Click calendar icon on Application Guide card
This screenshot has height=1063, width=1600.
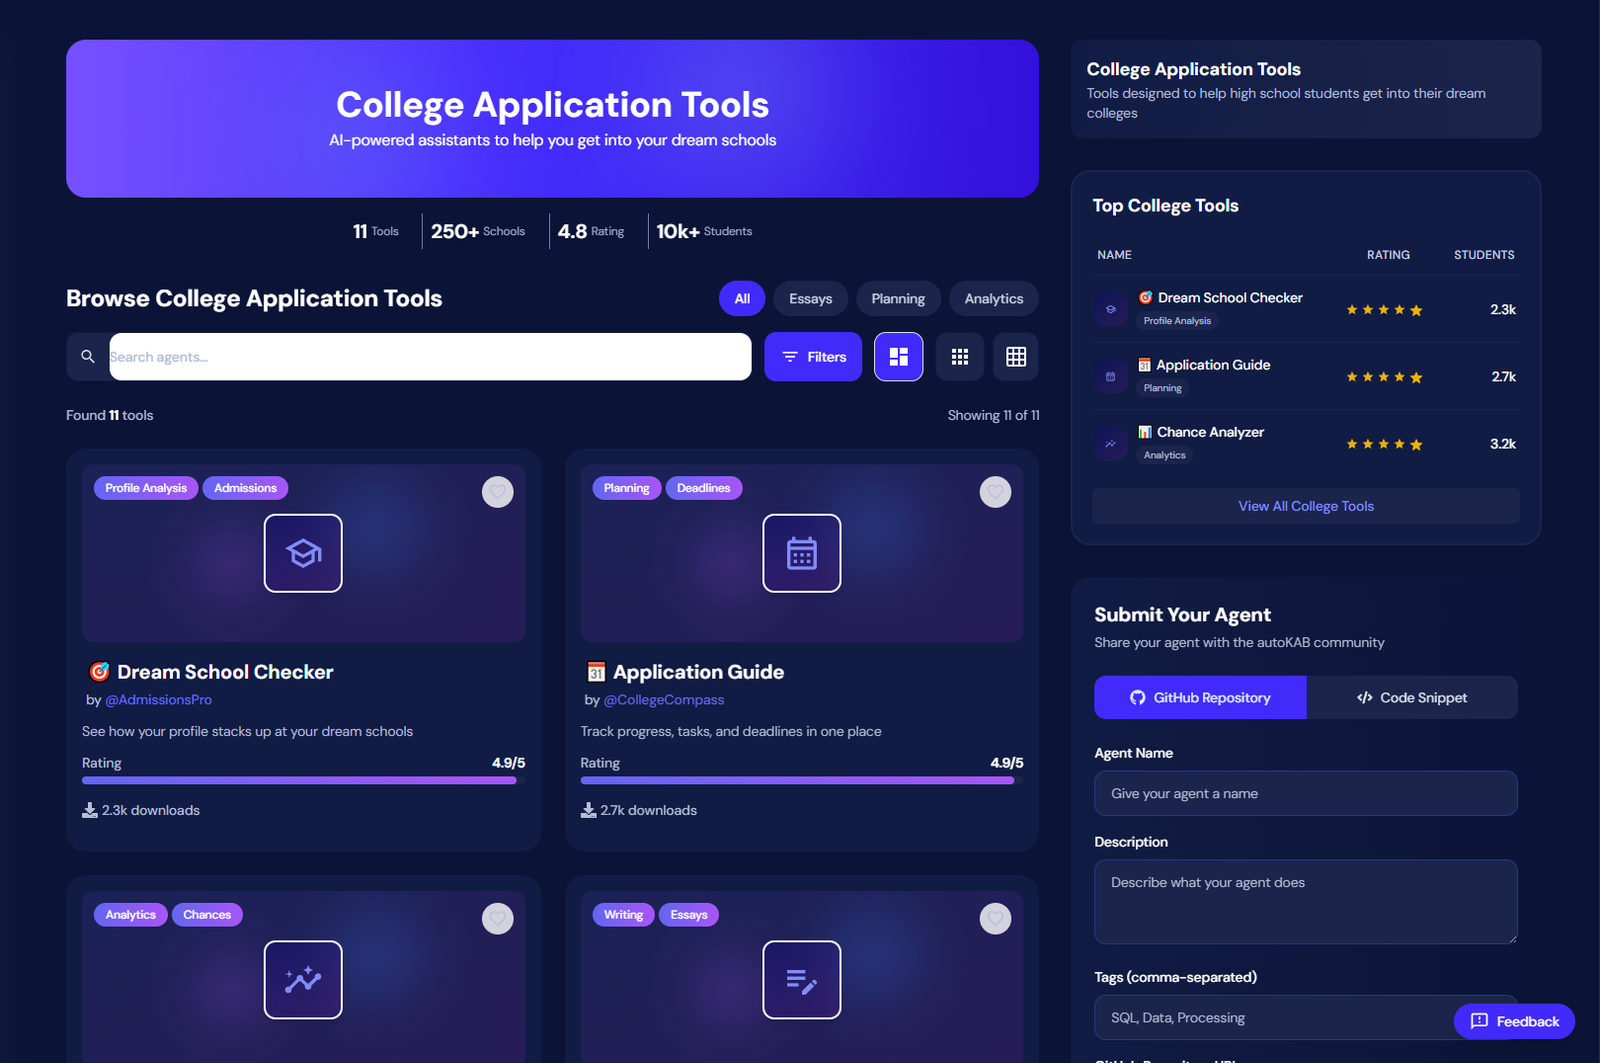coord(802,553)
